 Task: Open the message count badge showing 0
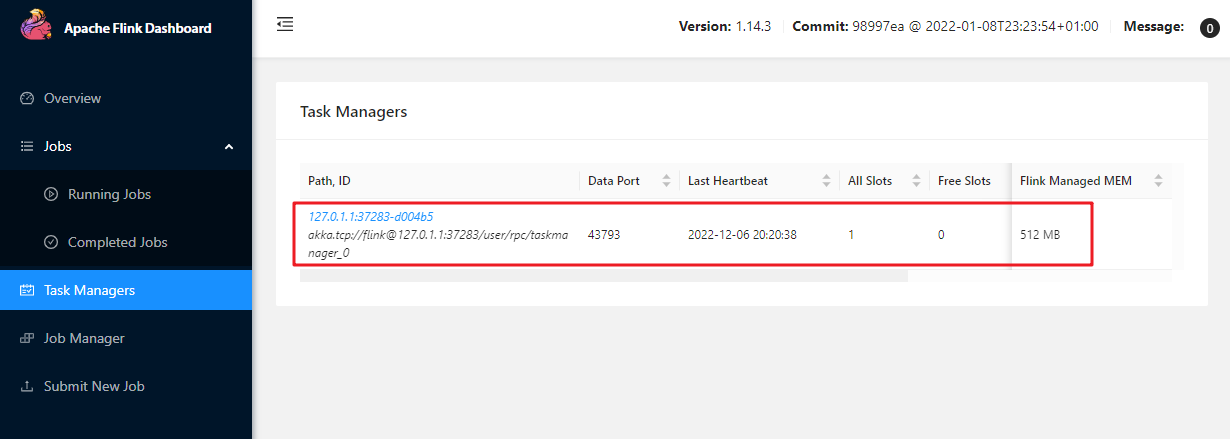[x=1209, y=28]
